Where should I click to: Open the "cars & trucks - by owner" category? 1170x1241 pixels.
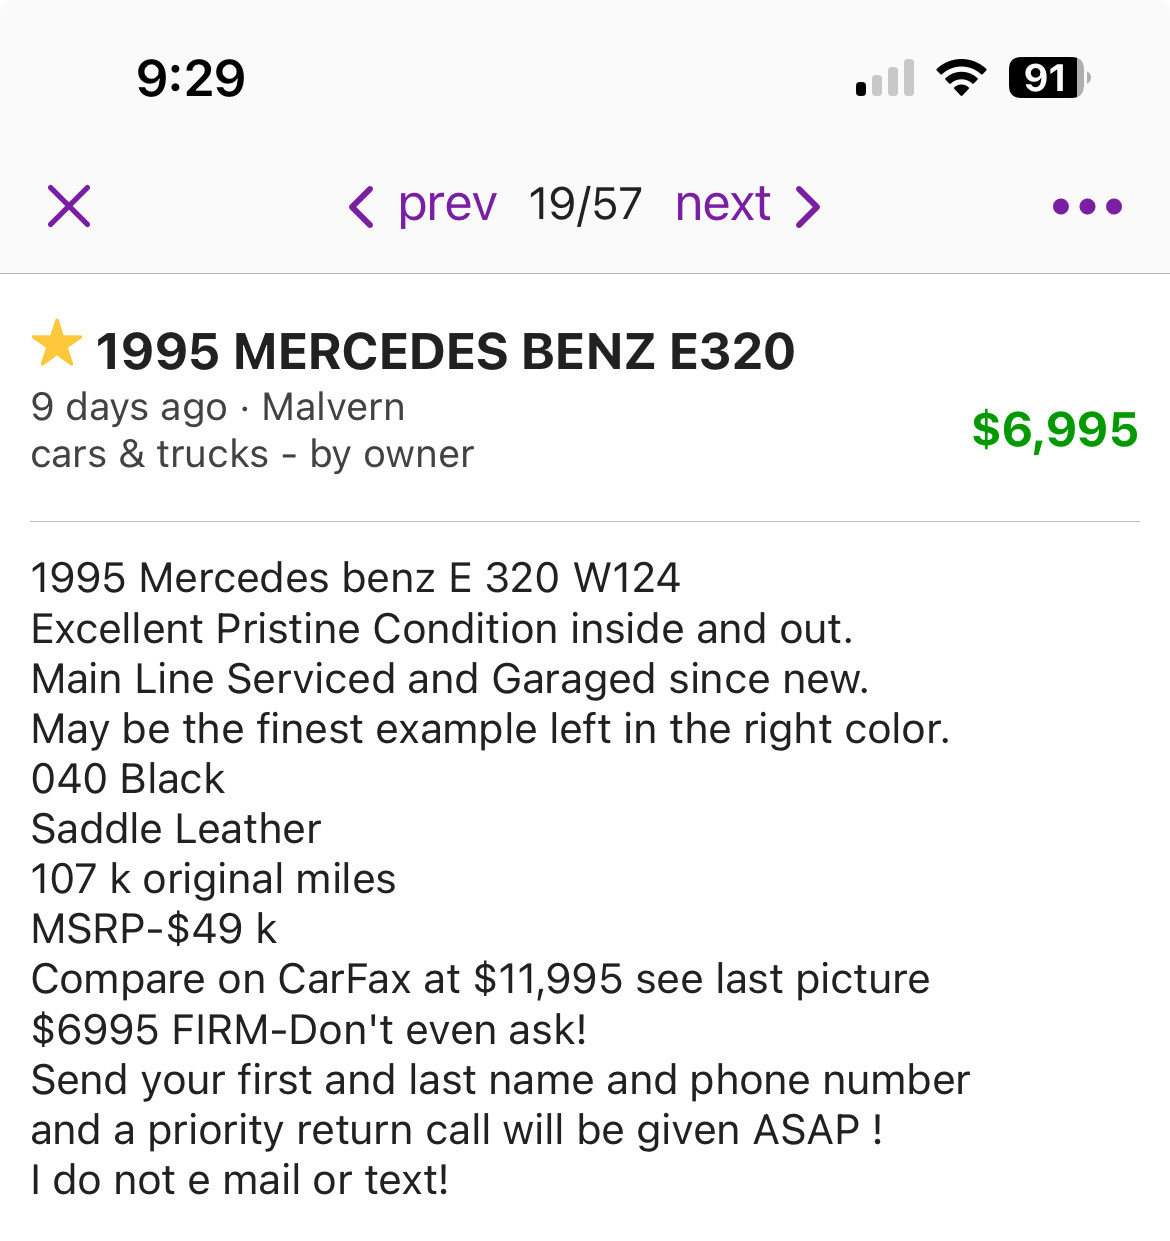click(252, 454)
